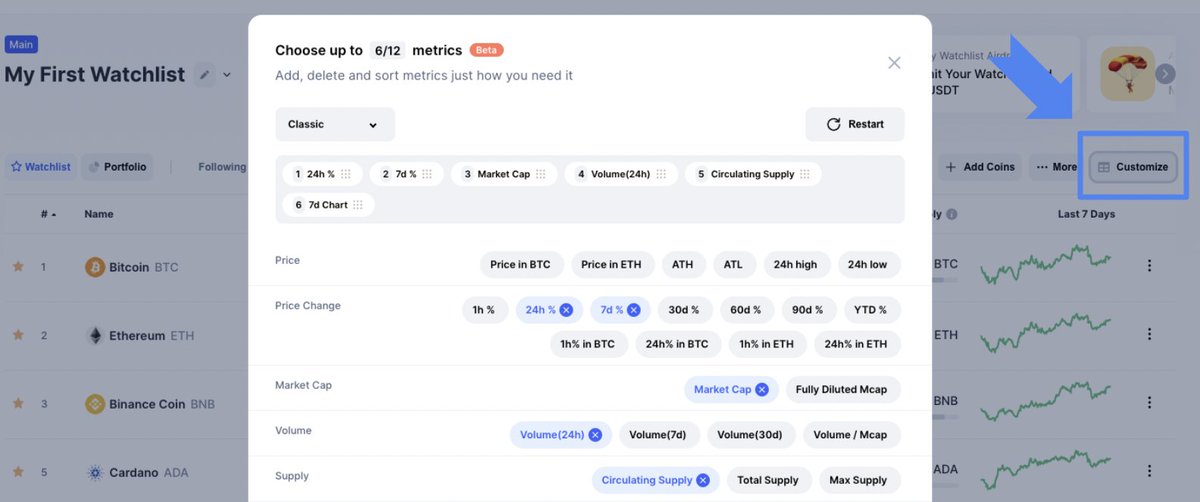Add the Volume(7d) metric

(x=658, y=435)
